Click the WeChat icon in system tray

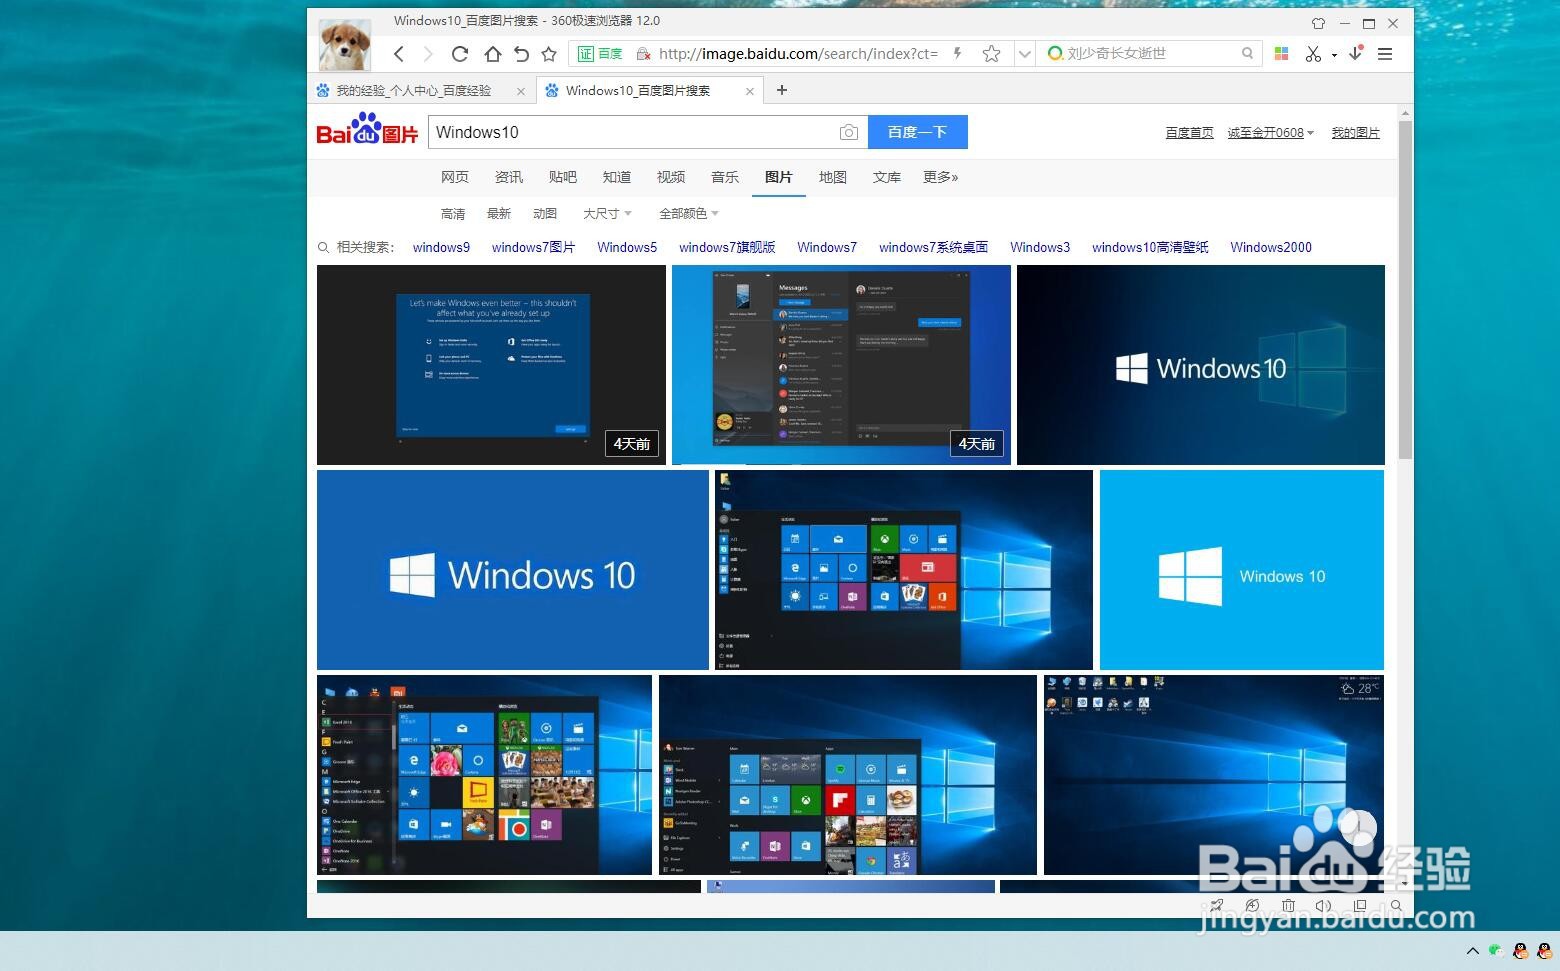click(x=1495, y=951)
